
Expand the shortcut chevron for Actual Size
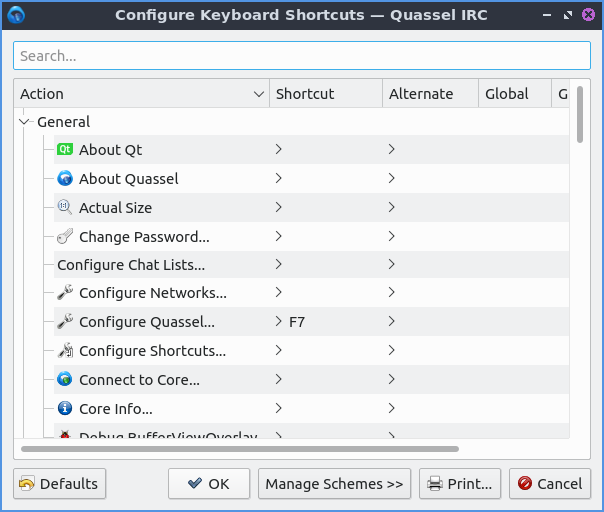point(279,208)
